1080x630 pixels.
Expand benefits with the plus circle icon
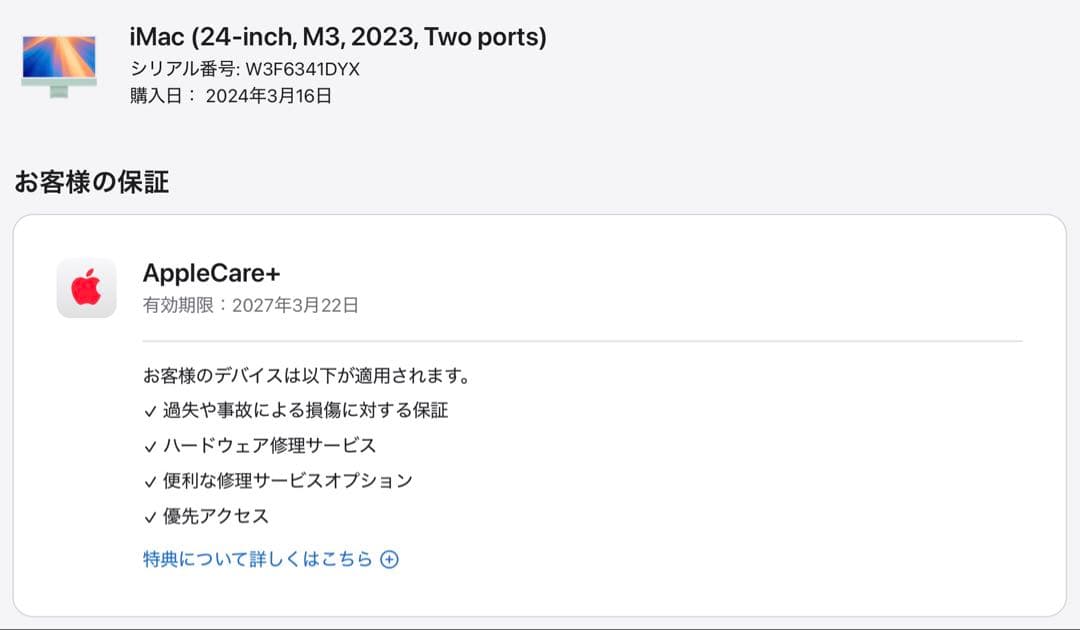(x=390, y=560)
